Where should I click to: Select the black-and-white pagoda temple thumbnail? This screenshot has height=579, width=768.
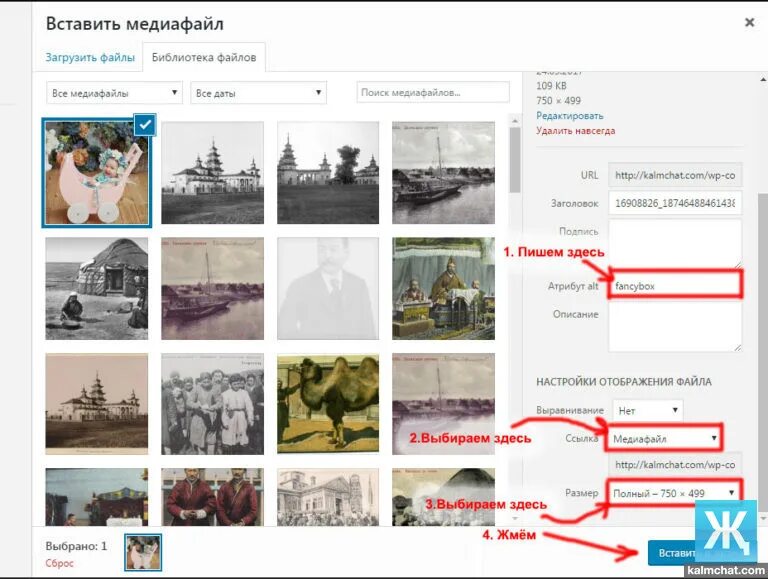coord(213,173)
